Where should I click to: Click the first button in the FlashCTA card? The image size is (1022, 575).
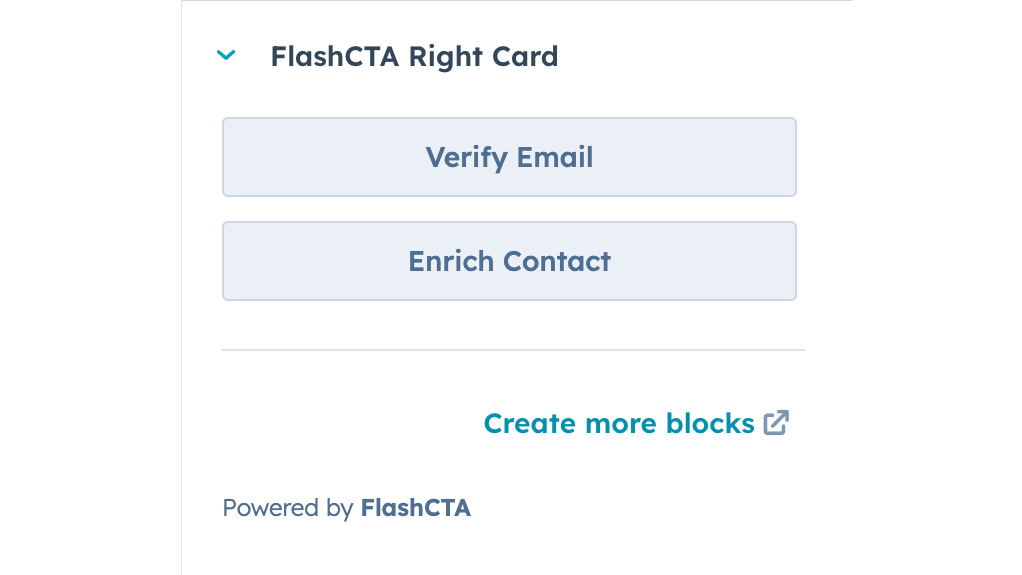coord(509,157)
